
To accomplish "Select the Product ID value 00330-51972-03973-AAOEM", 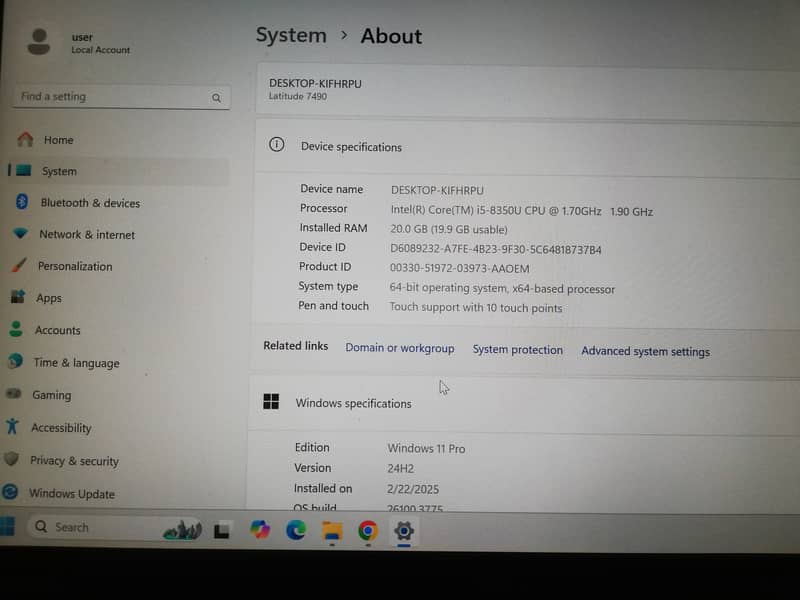I will coord(459,268).
